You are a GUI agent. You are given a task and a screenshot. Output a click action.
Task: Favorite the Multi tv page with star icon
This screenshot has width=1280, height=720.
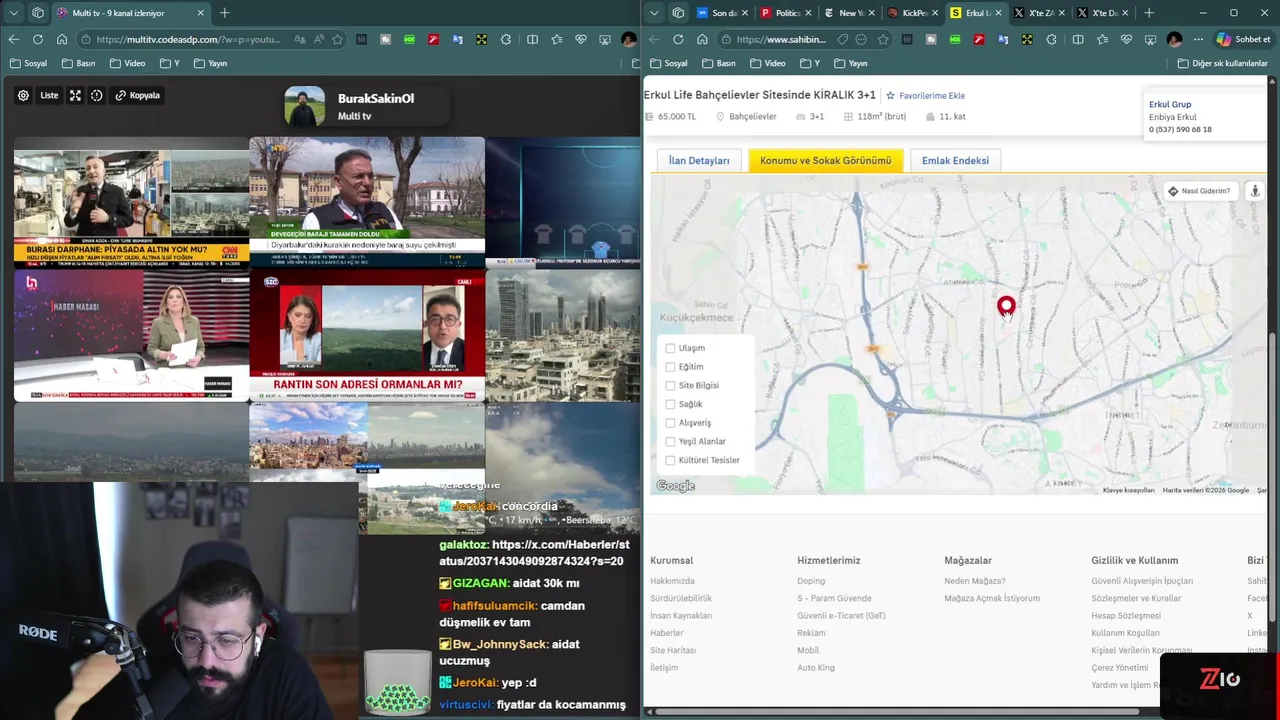[338, 39]
